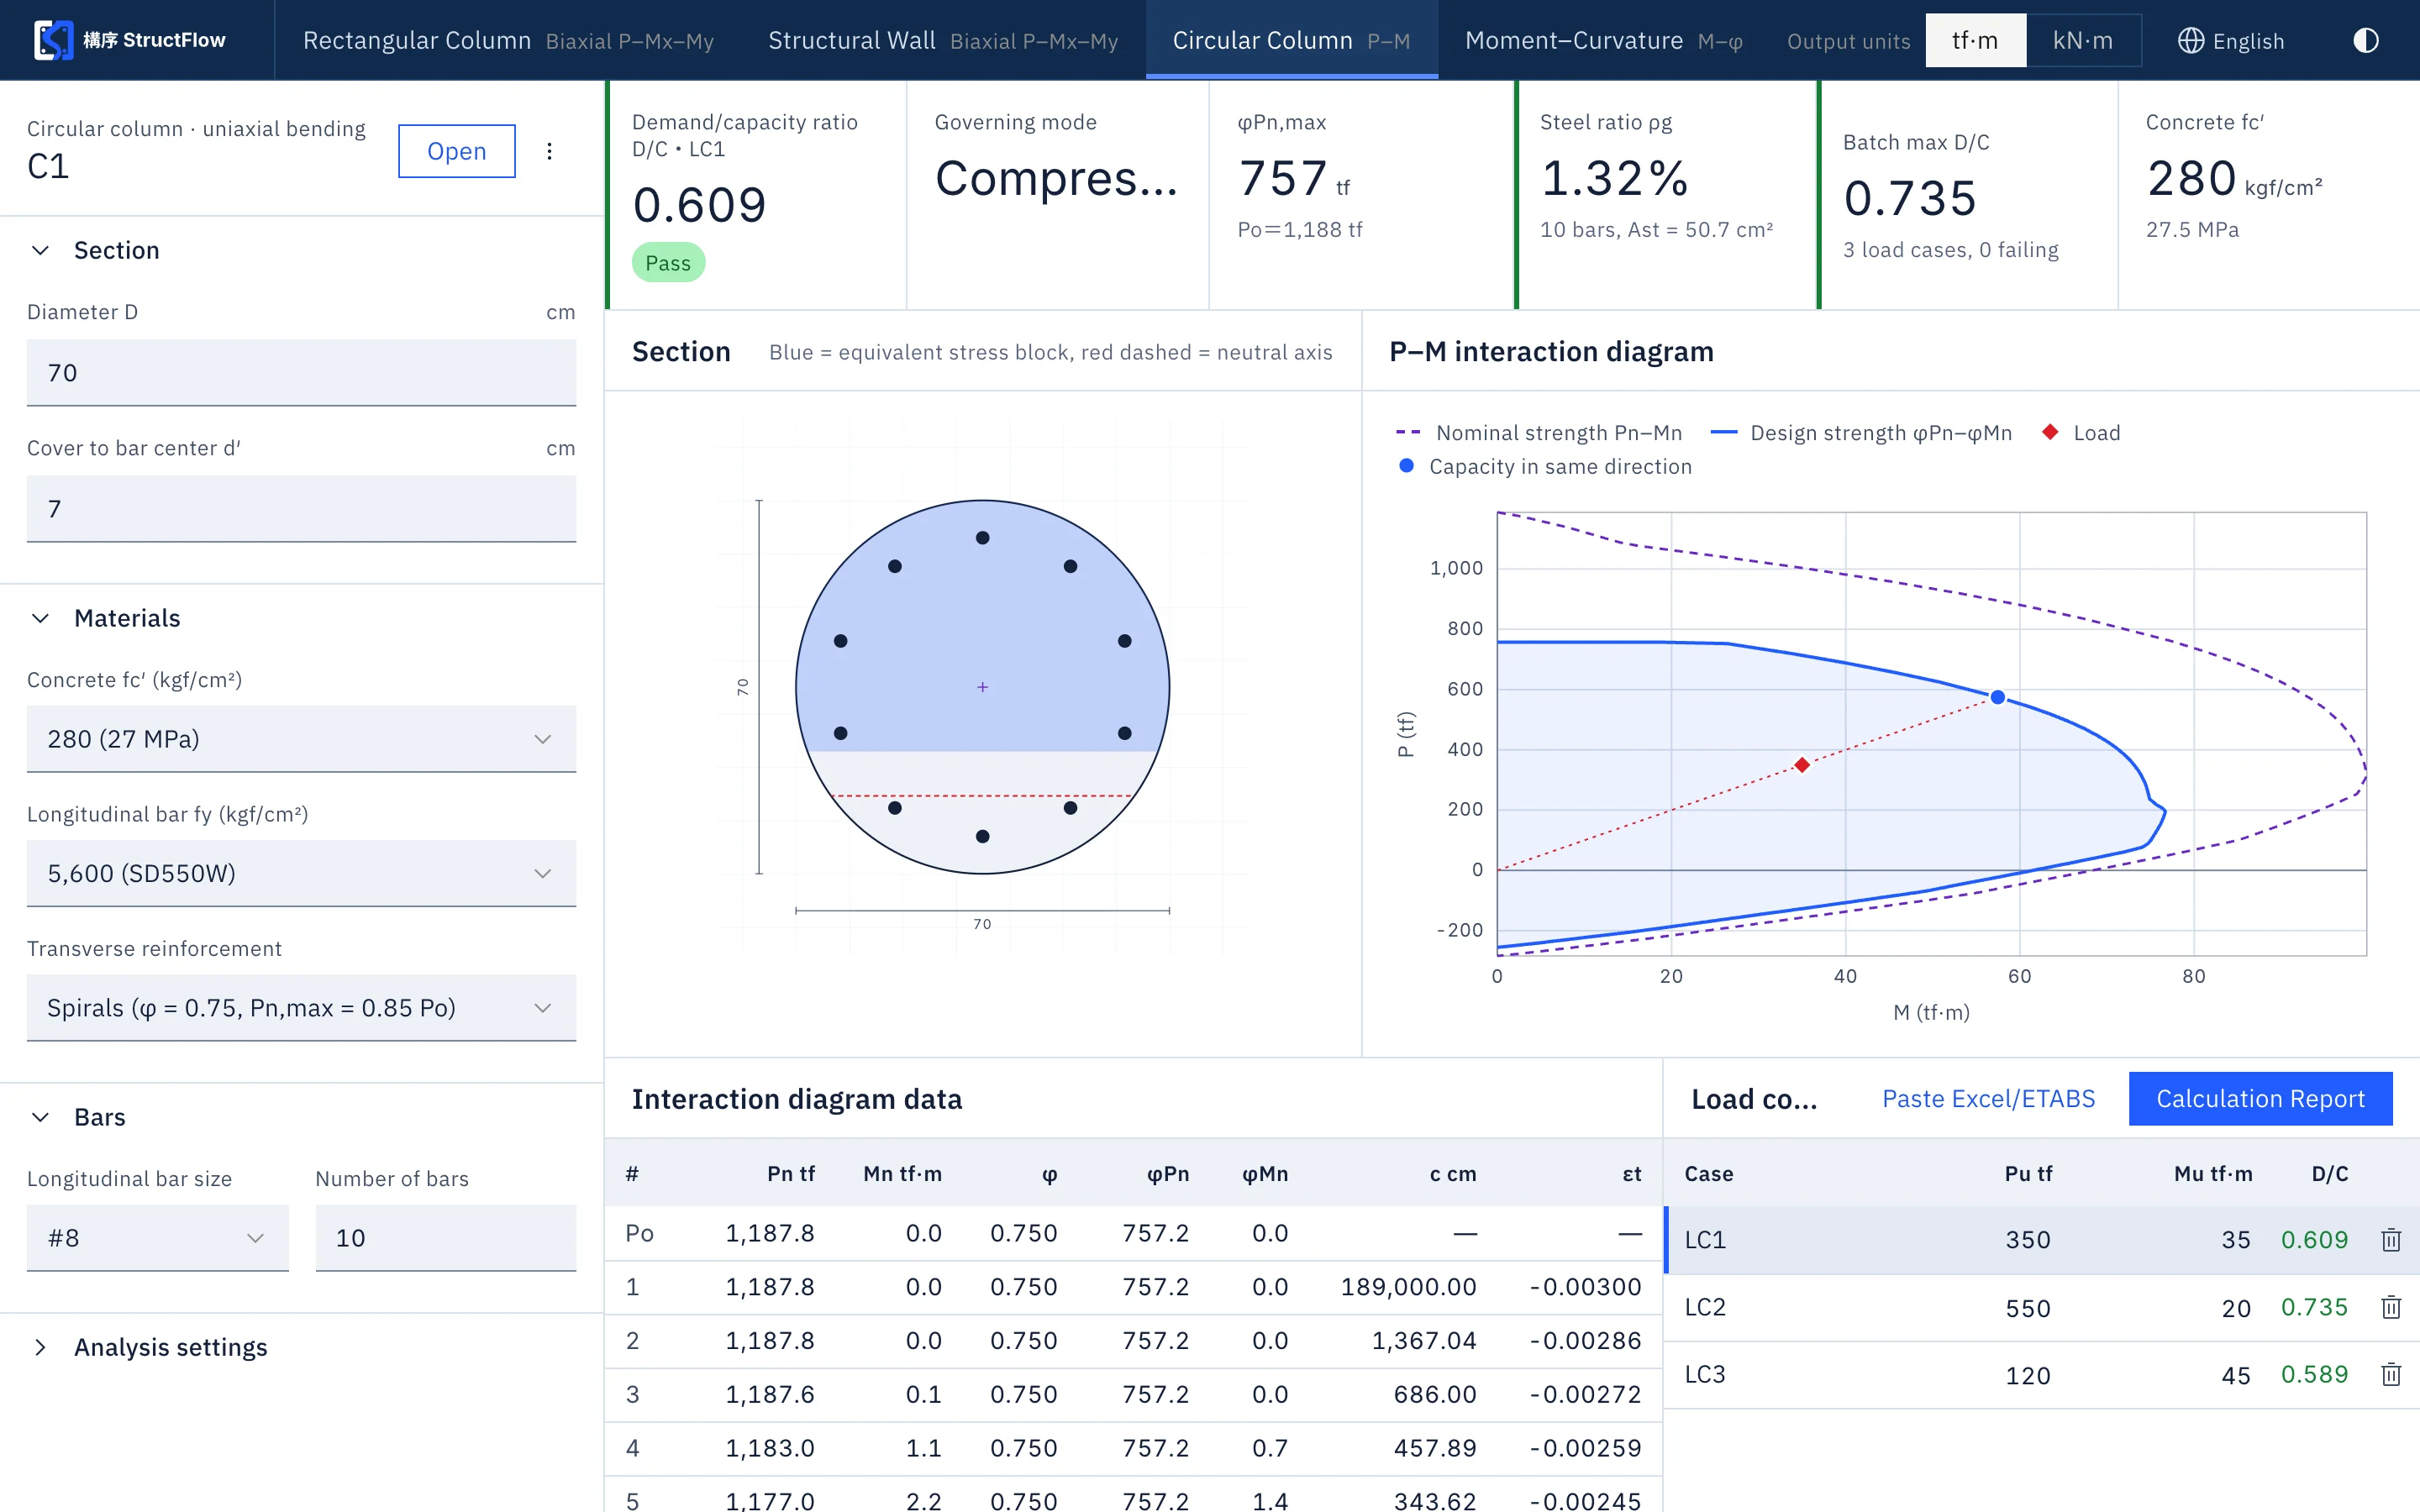Select the LC1 load case row
The height and width of the screenshot is (1512, 2420).
(2040, 1240)
